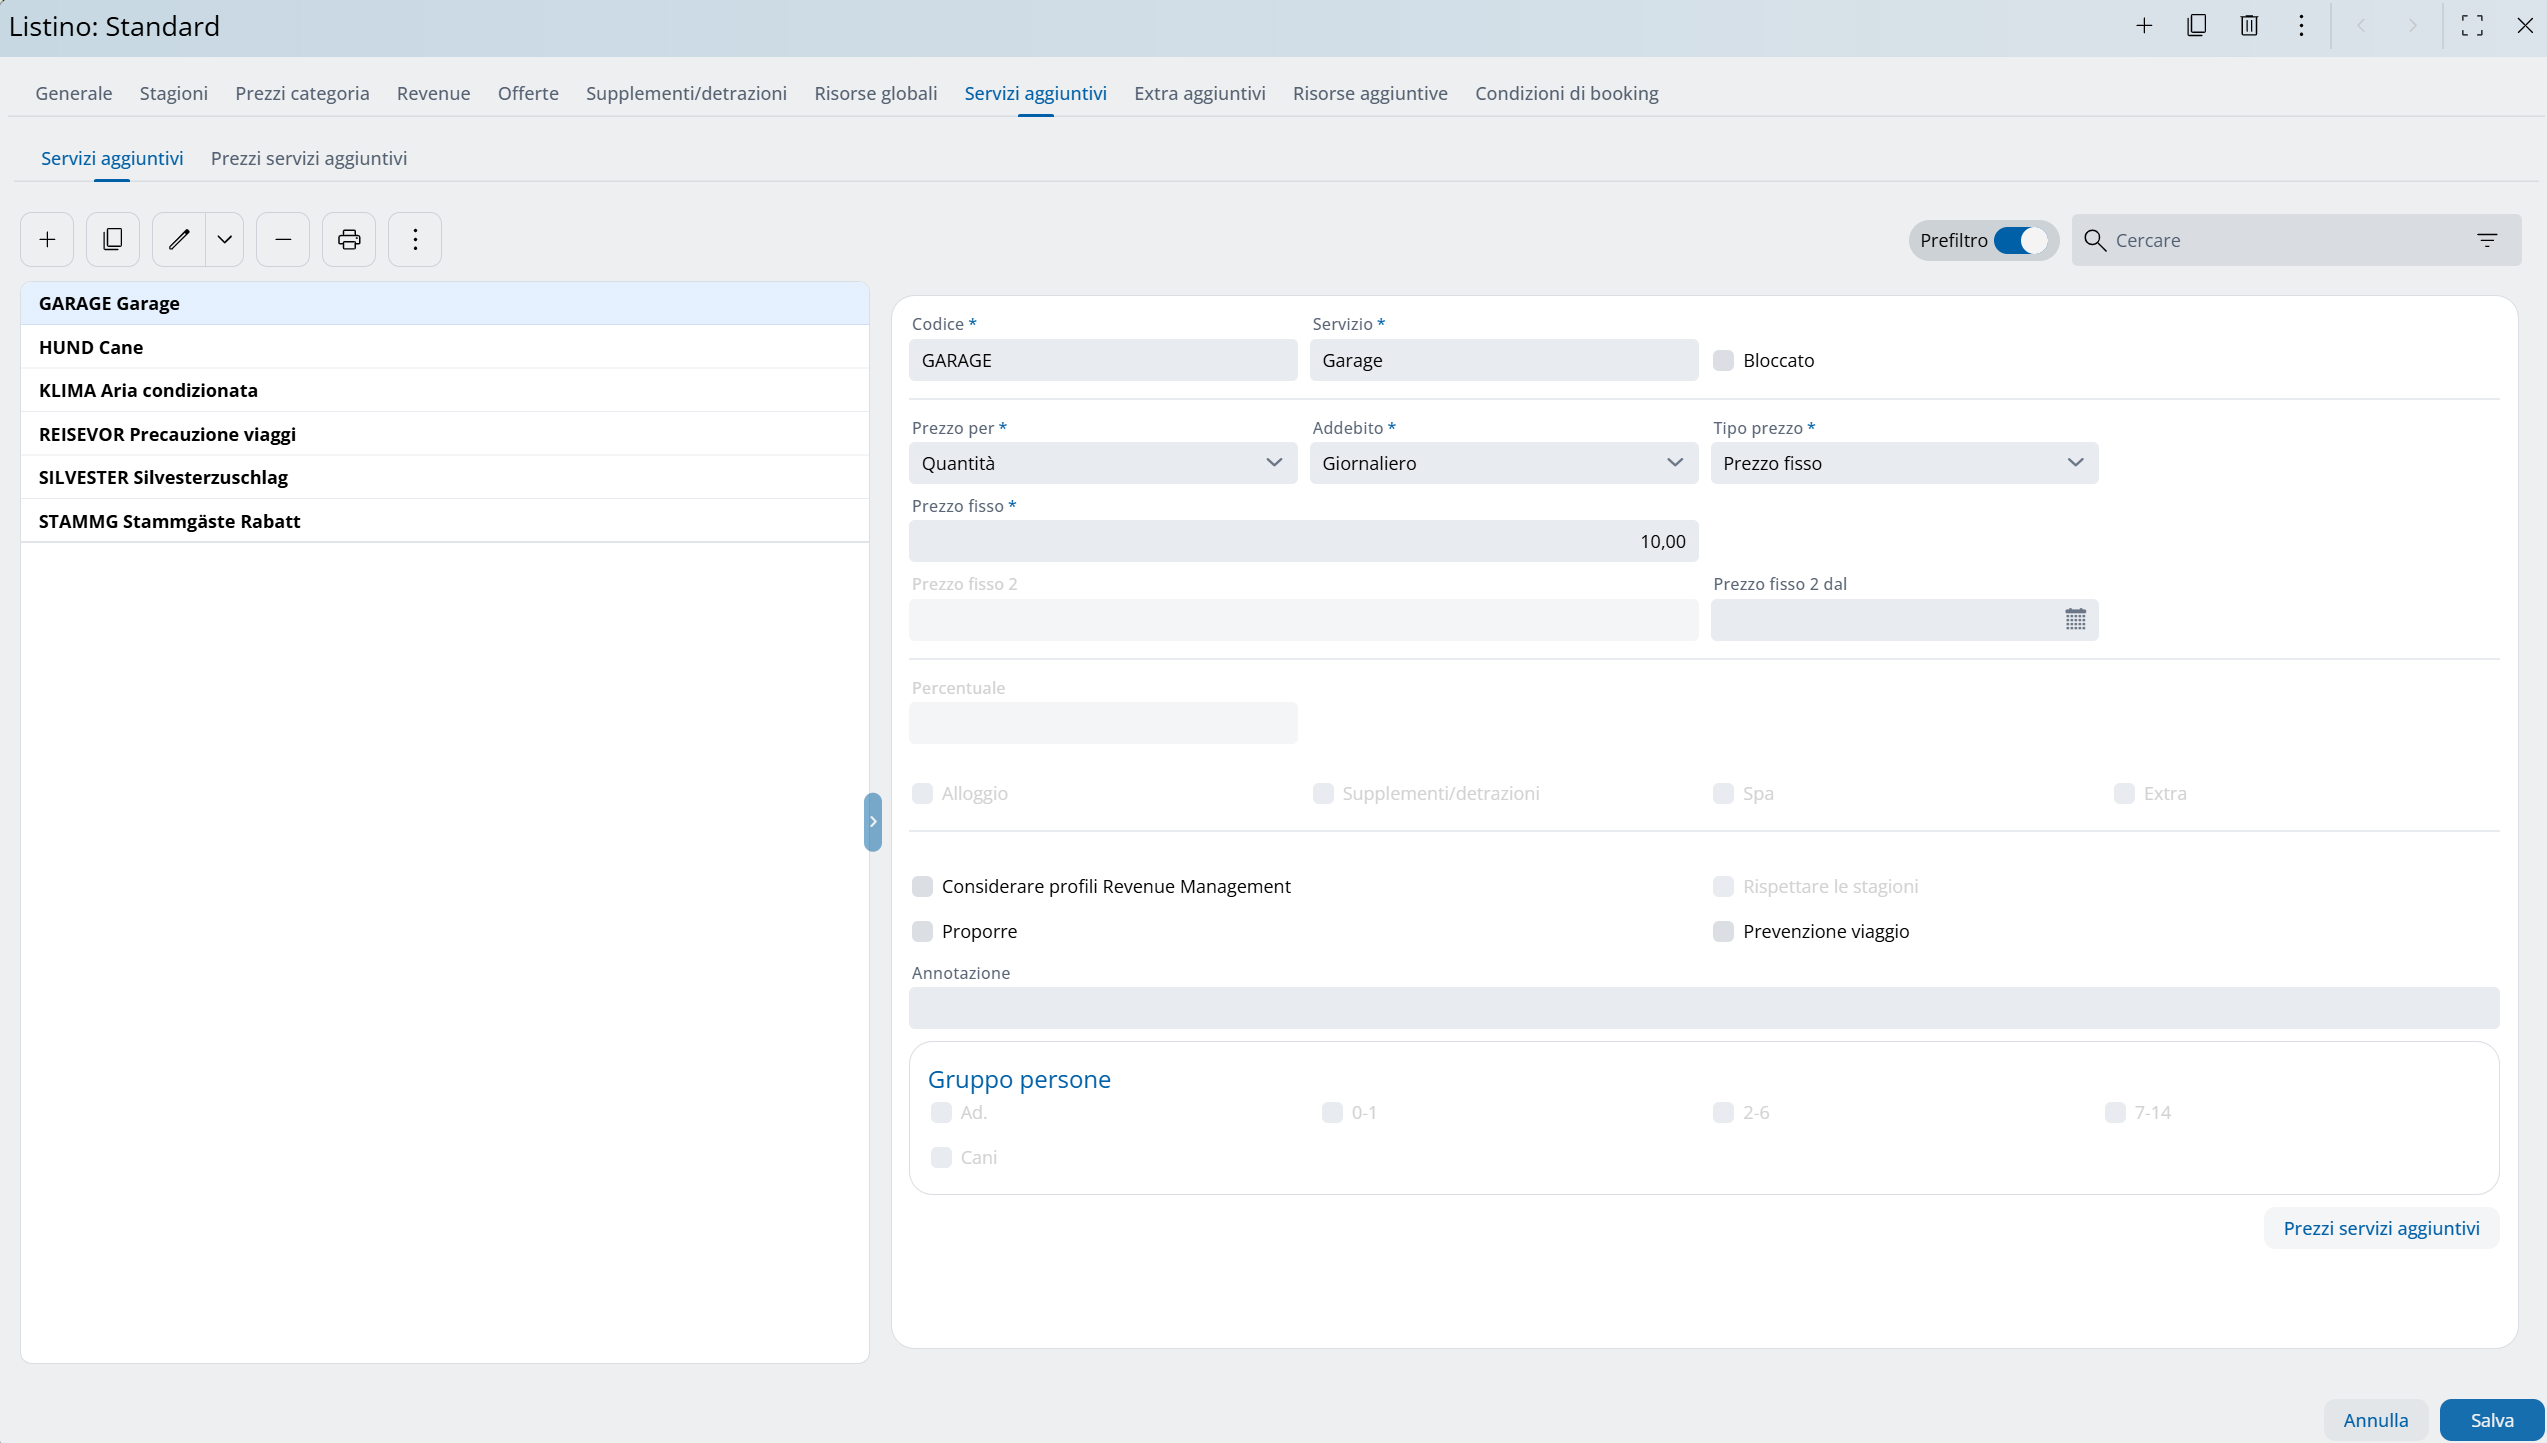2547x1443 pixels.
Task: Check the Bloccato checkbox
Action: coord(1723,361)
